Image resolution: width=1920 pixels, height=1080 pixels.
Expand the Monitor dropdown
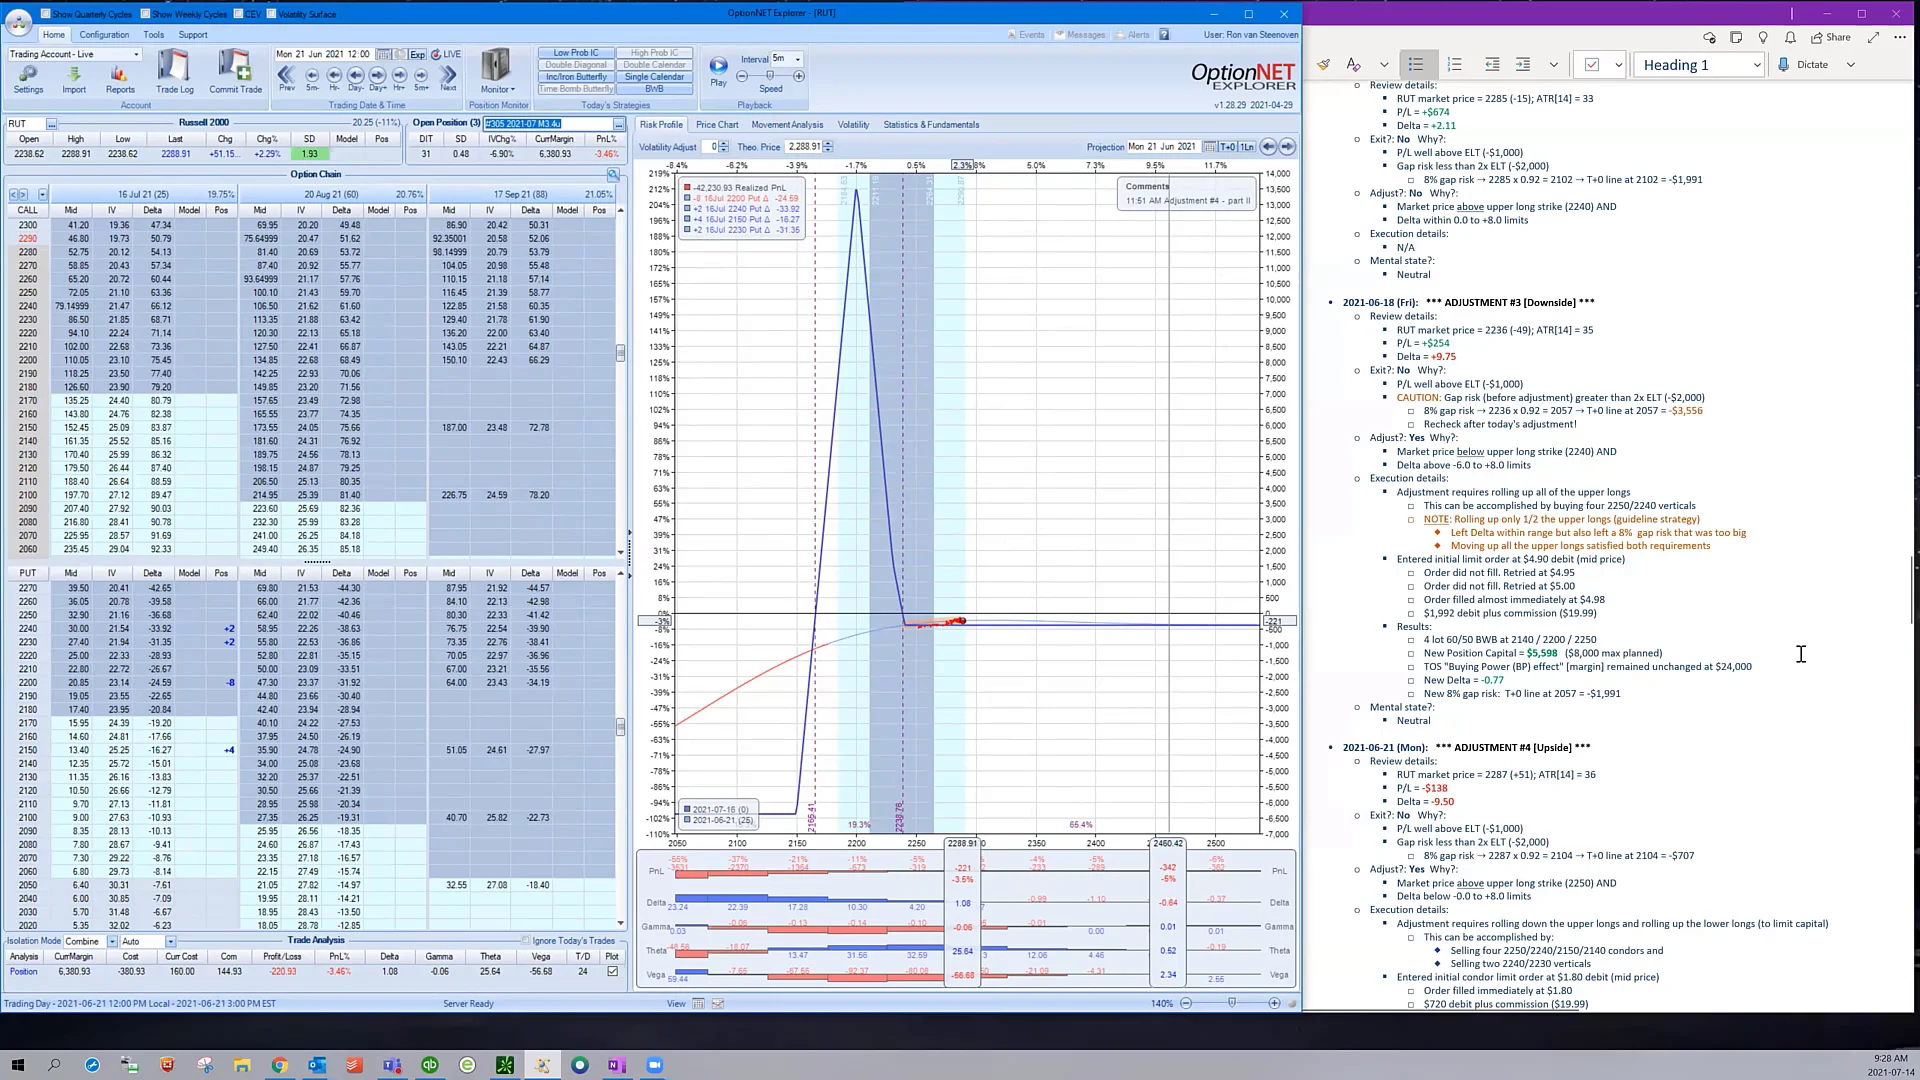pos(497,71)
